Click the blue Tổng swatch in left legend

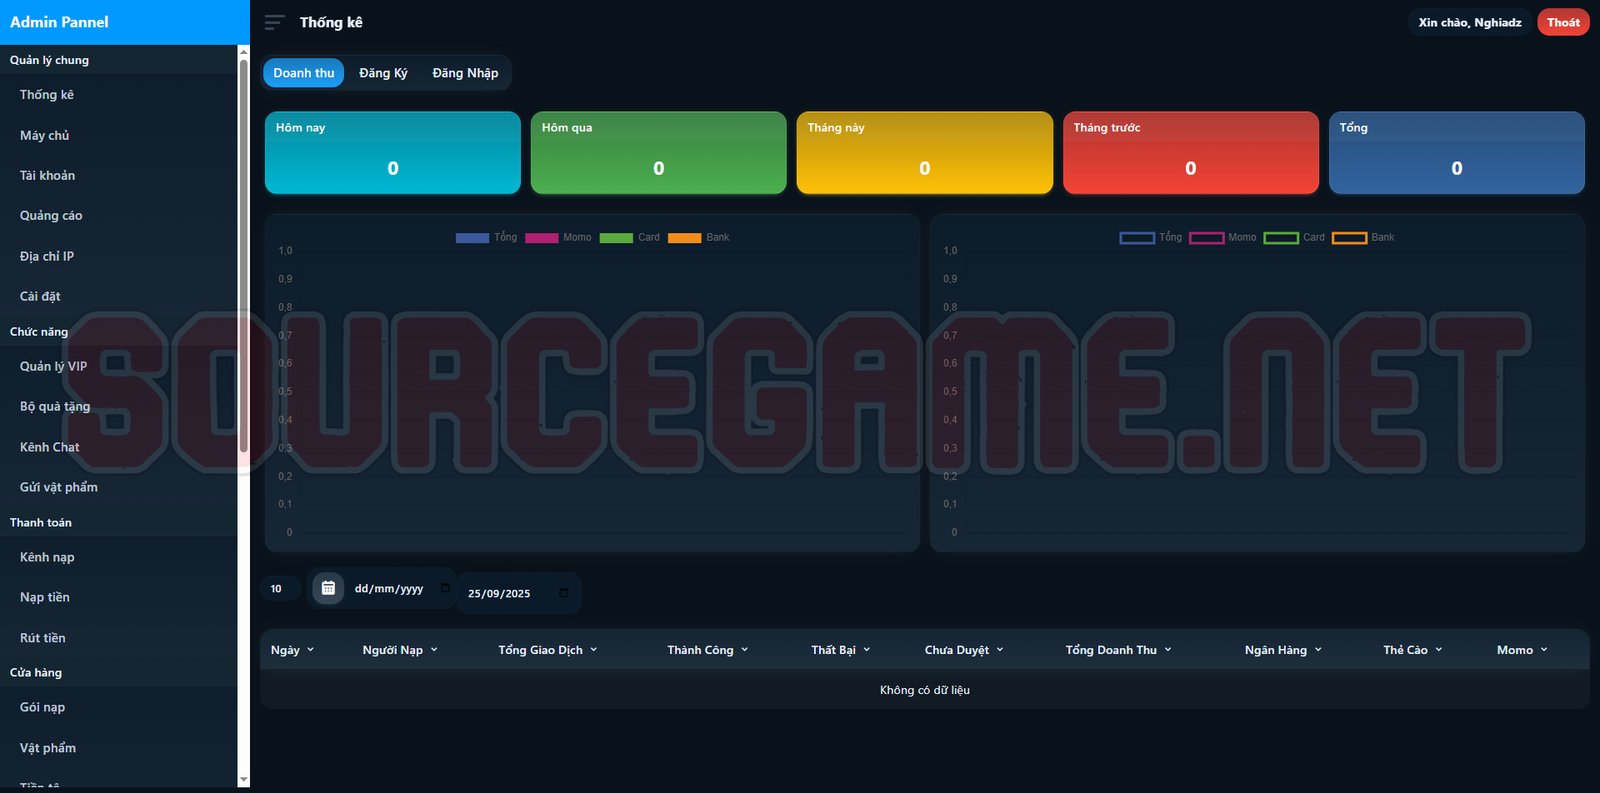point(472,238)
